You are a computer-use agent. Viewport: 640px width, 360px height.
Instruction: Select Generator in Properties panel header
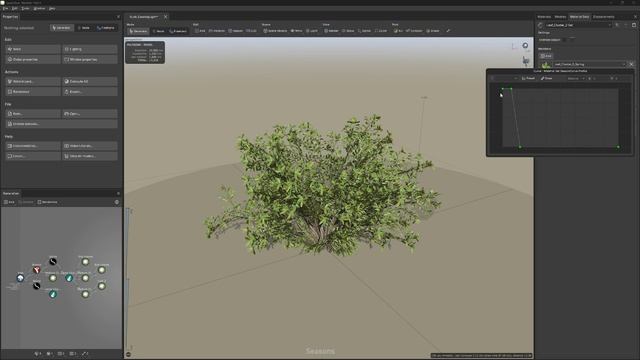(61, 28)
